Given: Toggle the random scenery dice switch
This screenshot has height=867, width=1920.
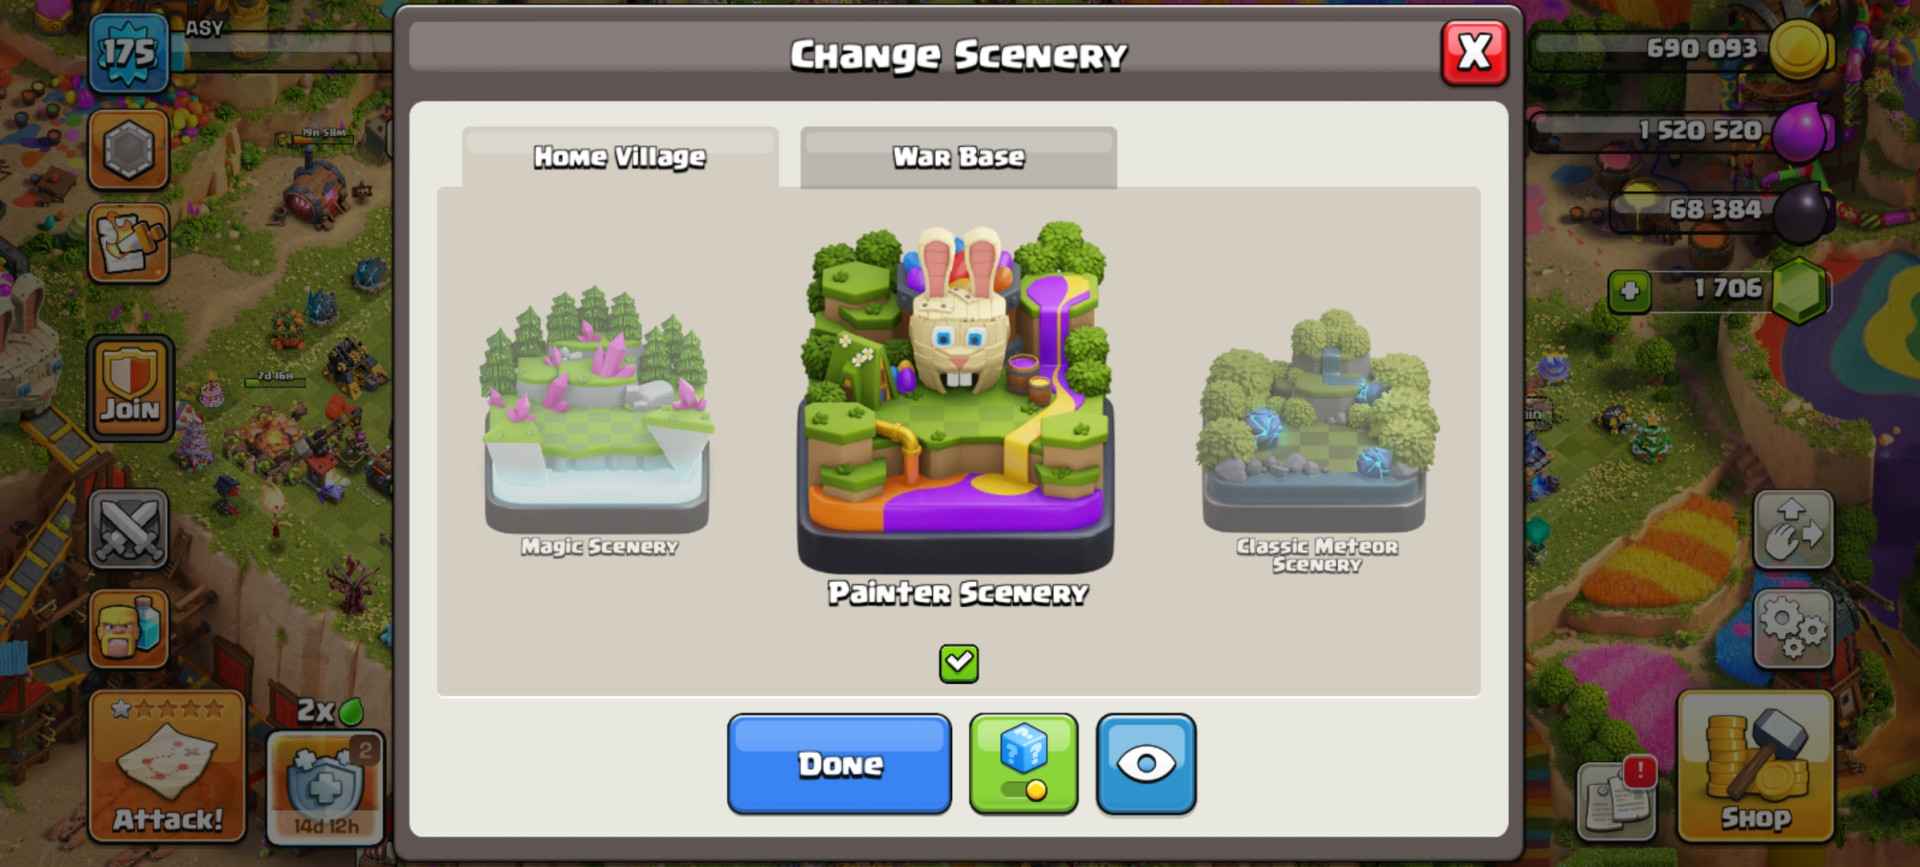Looking at the screenshot, I should tap(1023, 764).
